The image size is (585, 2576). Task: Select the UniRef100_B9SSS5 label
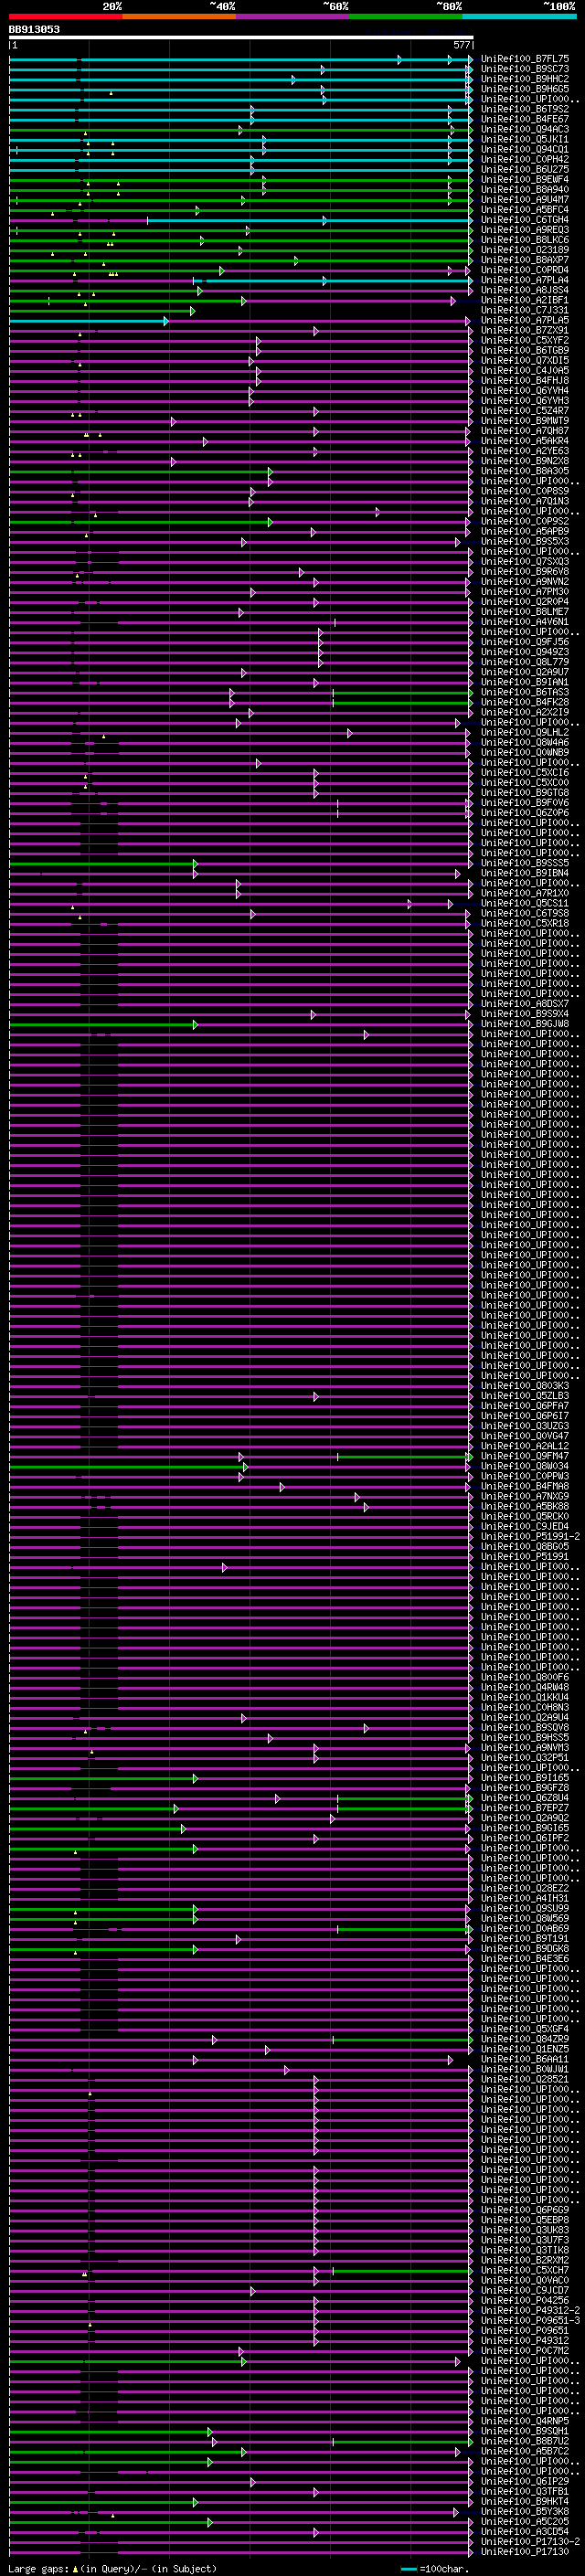pos(525,863)
